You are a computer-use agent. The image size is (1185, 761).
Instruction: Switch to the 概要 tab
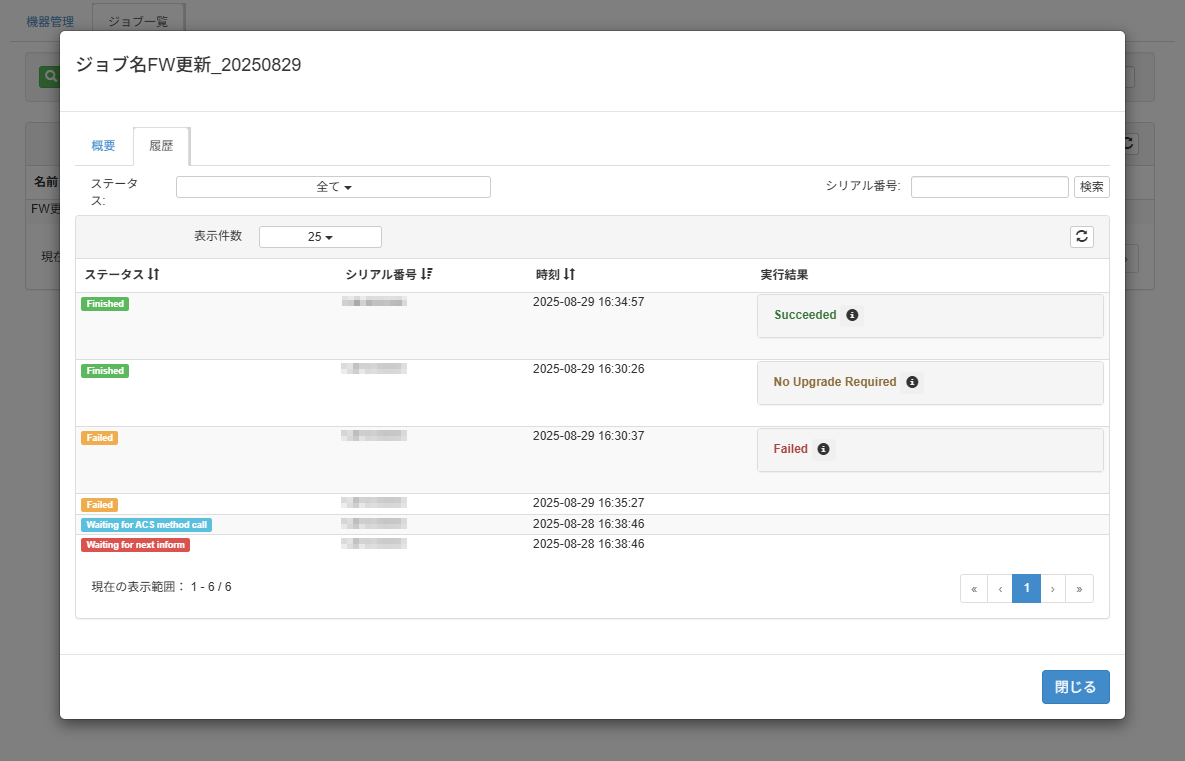[x=102, y=145]
